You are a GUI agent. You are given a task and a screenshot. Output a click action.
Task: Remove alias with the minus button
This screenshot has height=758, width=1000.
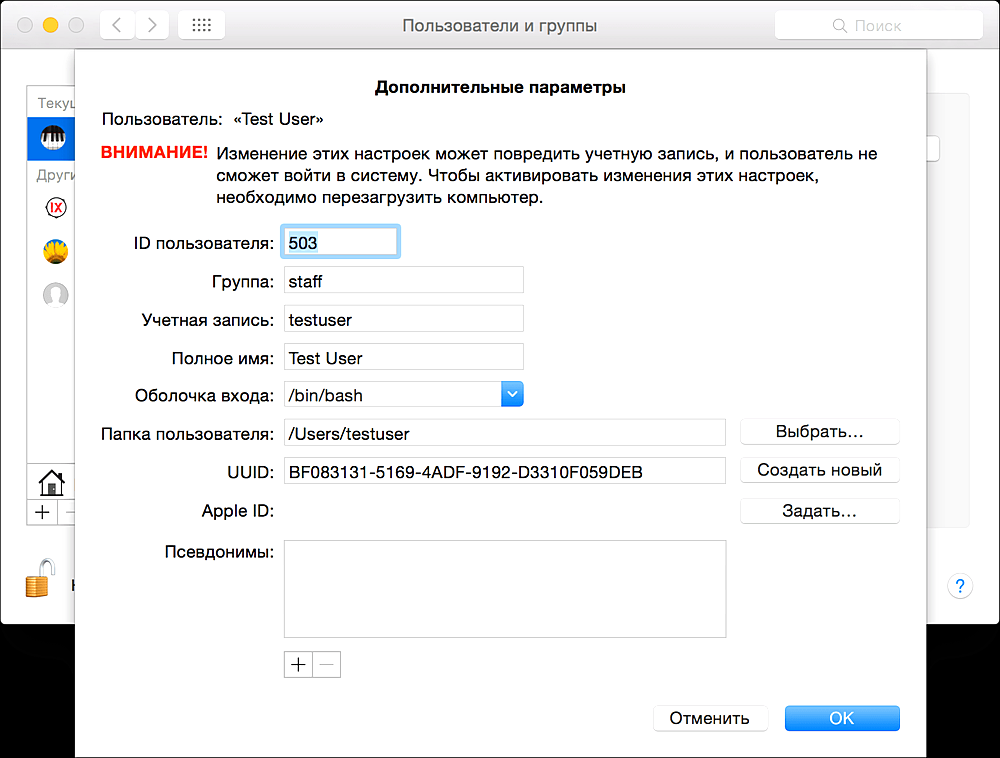327,665
